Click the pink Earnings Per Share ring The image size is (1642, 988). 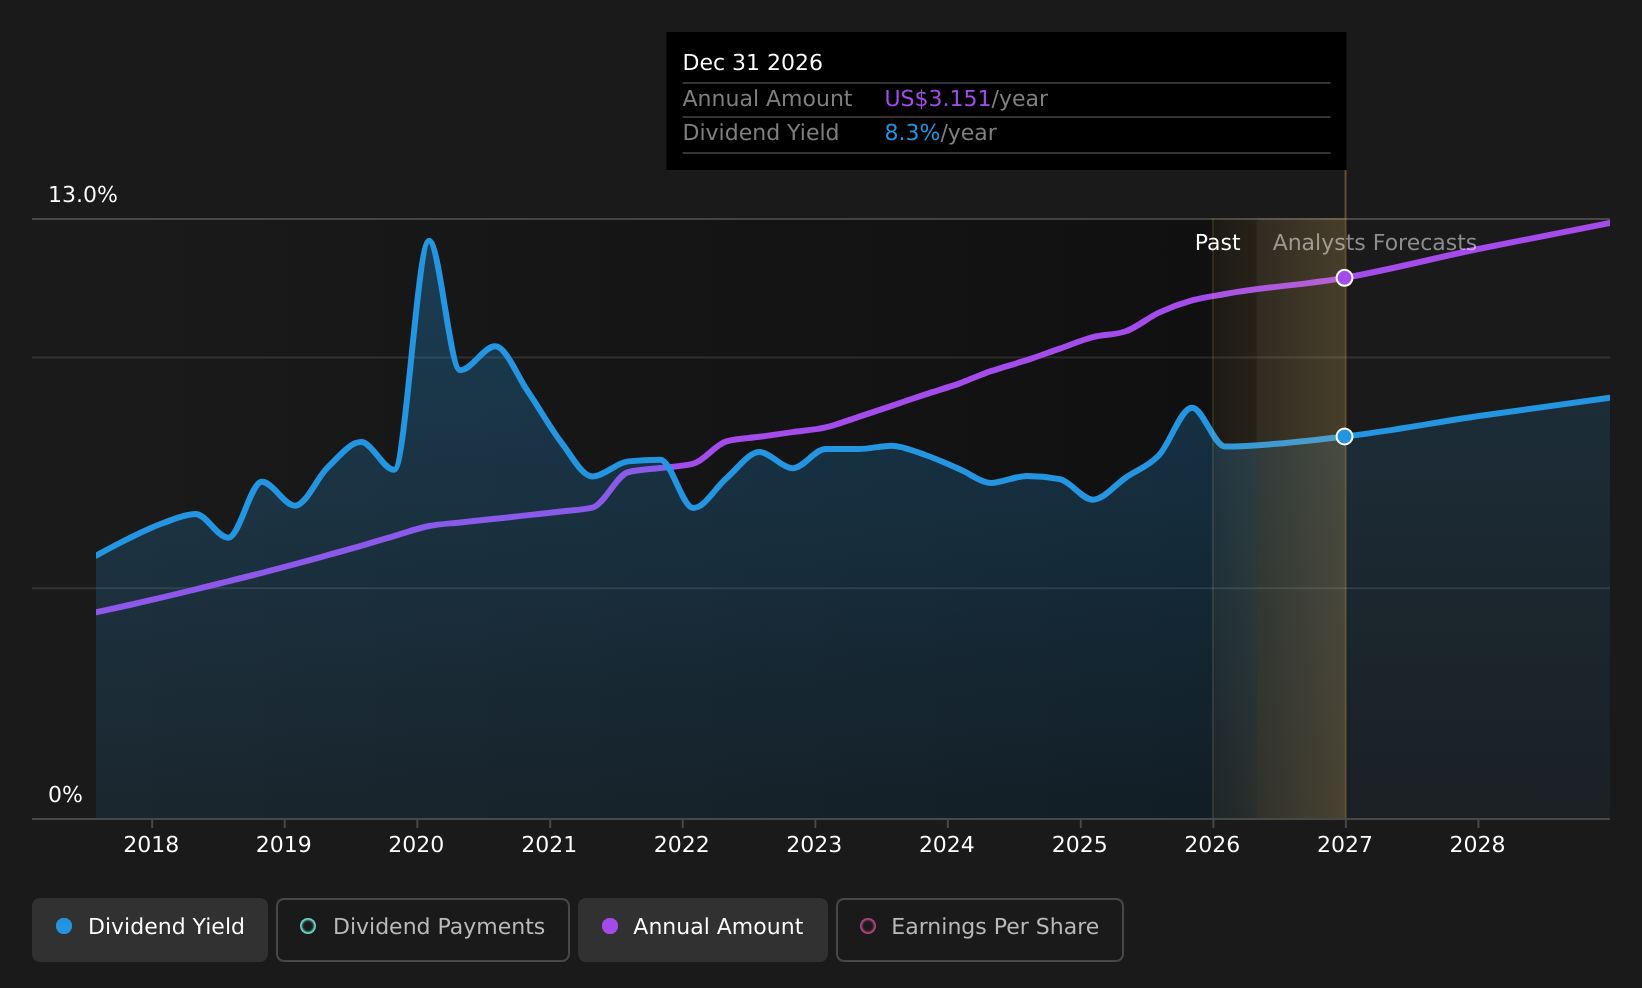pos(868,926)
